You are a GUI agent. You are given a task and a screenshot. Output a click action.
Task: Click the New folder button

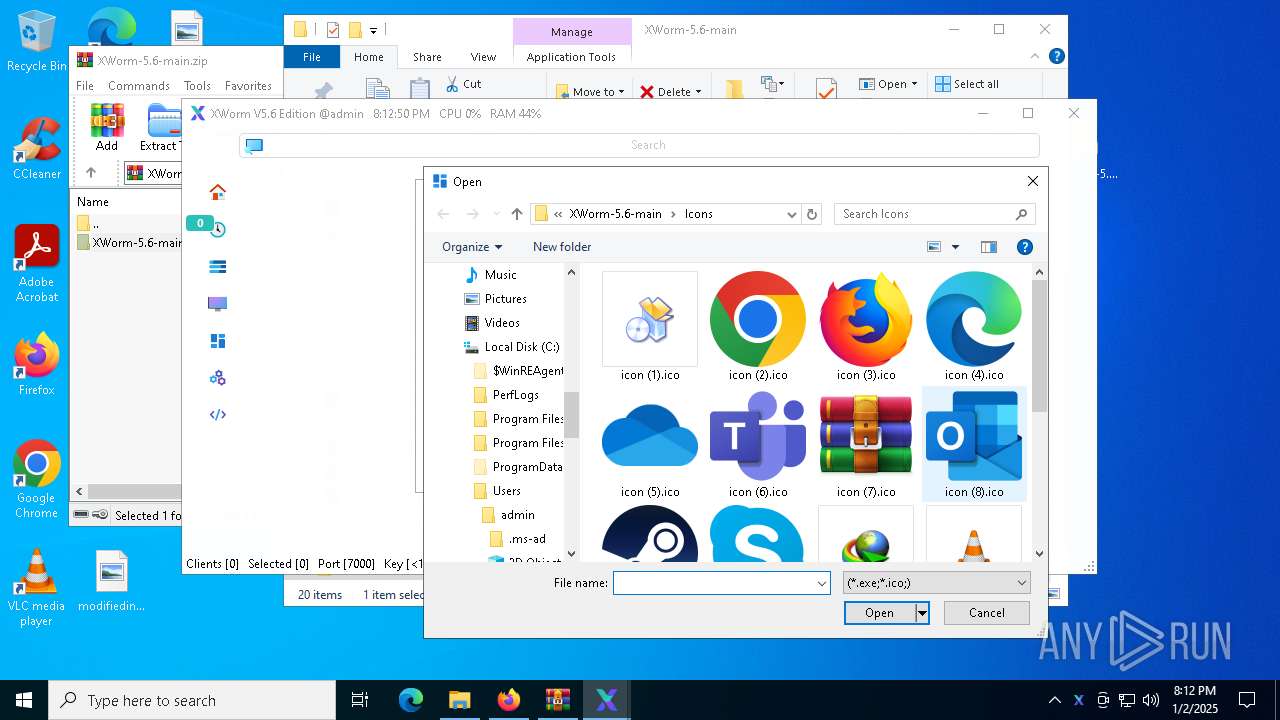[x=562, y=247]
